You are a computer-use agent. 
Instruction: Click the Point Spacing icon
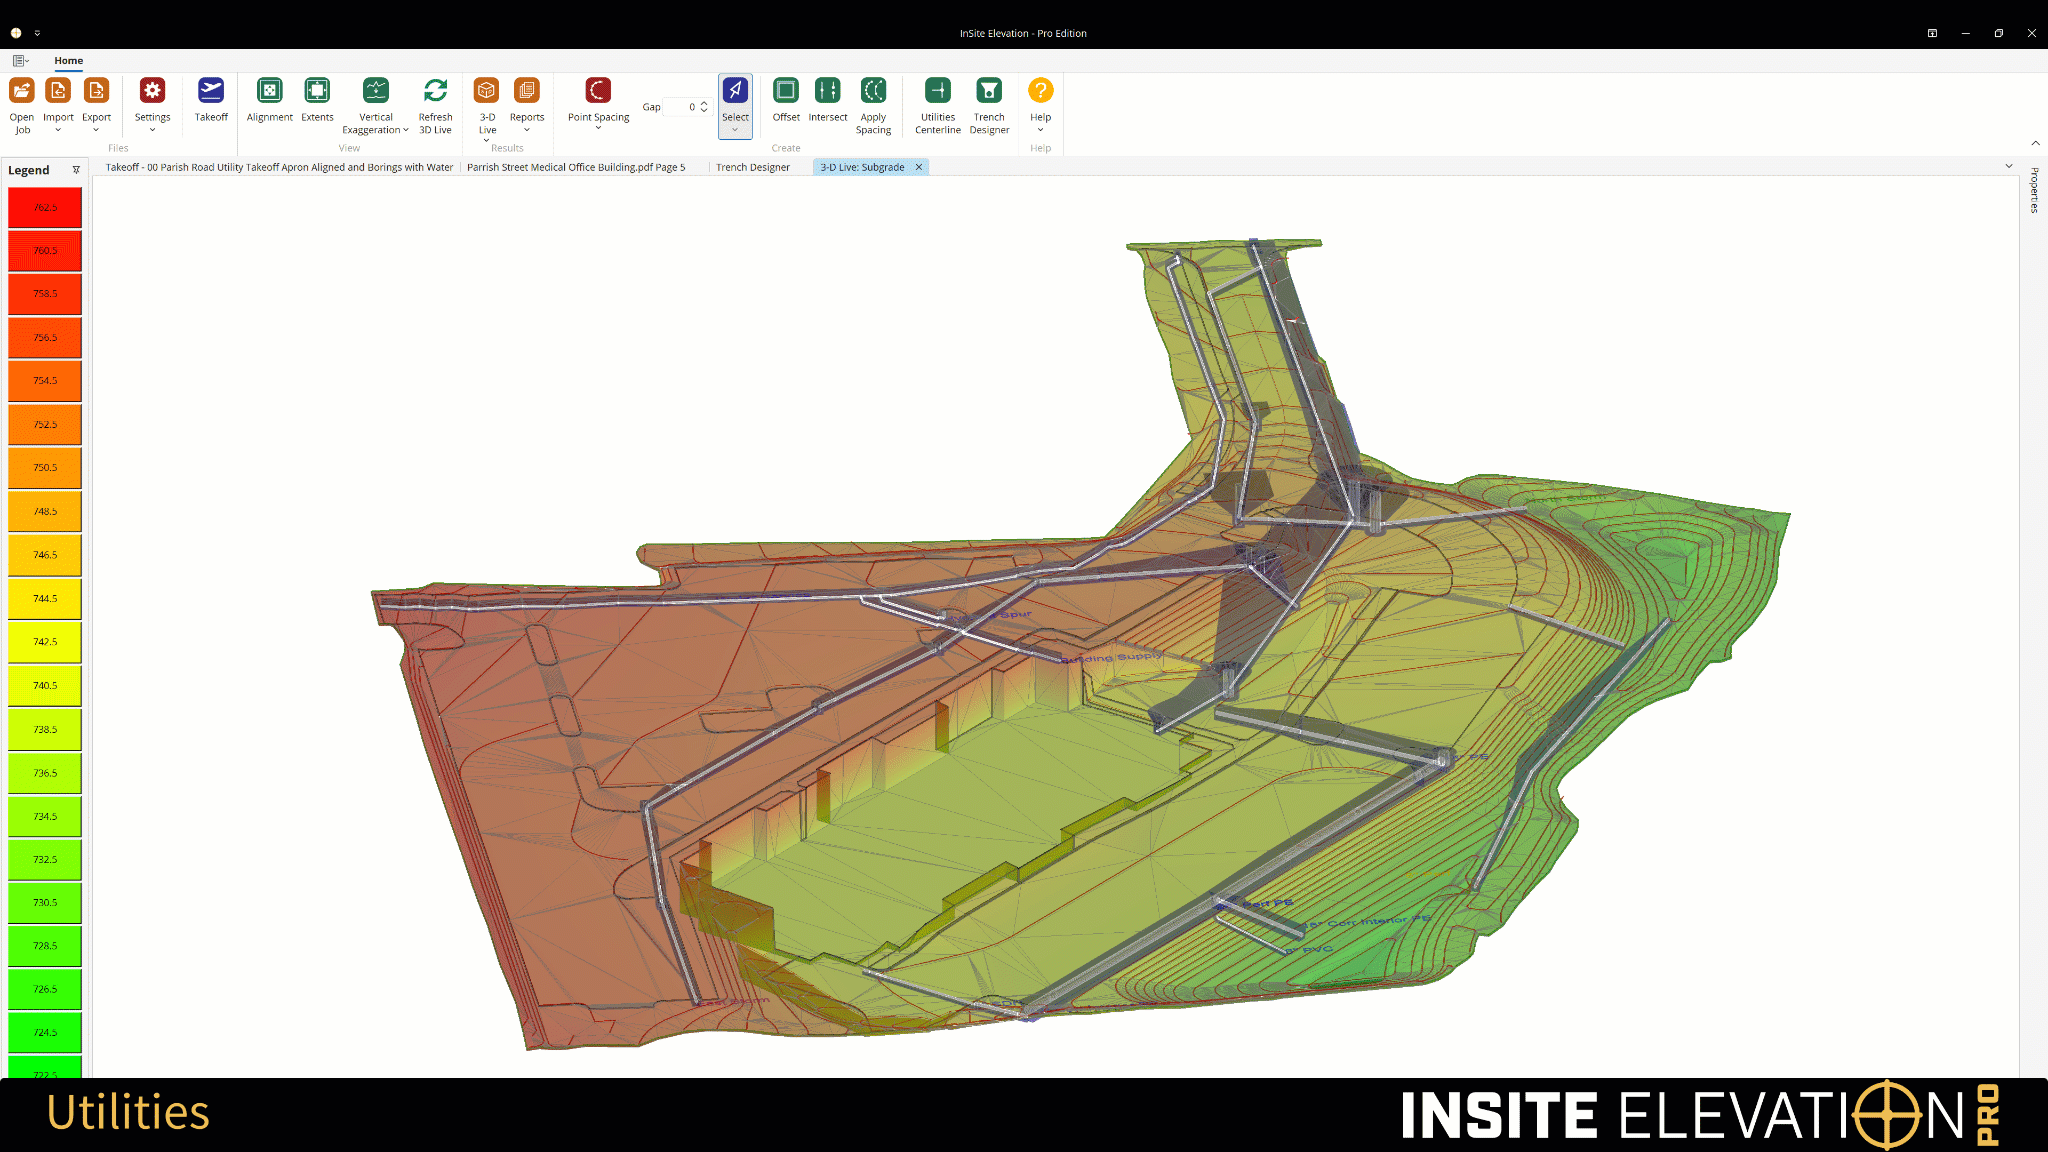[x=598, y=91]
